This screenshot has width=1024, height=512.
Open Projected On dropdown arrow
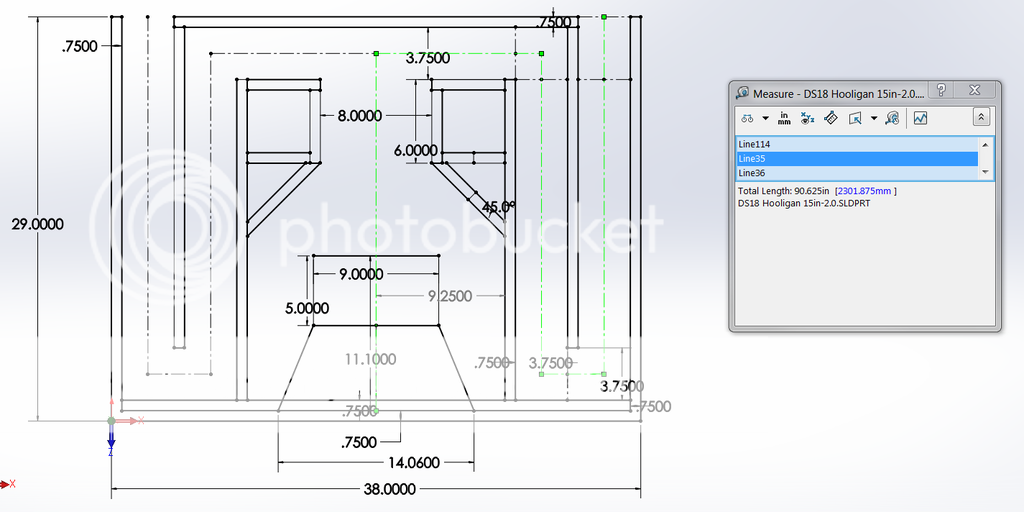(x=873, y=118)
